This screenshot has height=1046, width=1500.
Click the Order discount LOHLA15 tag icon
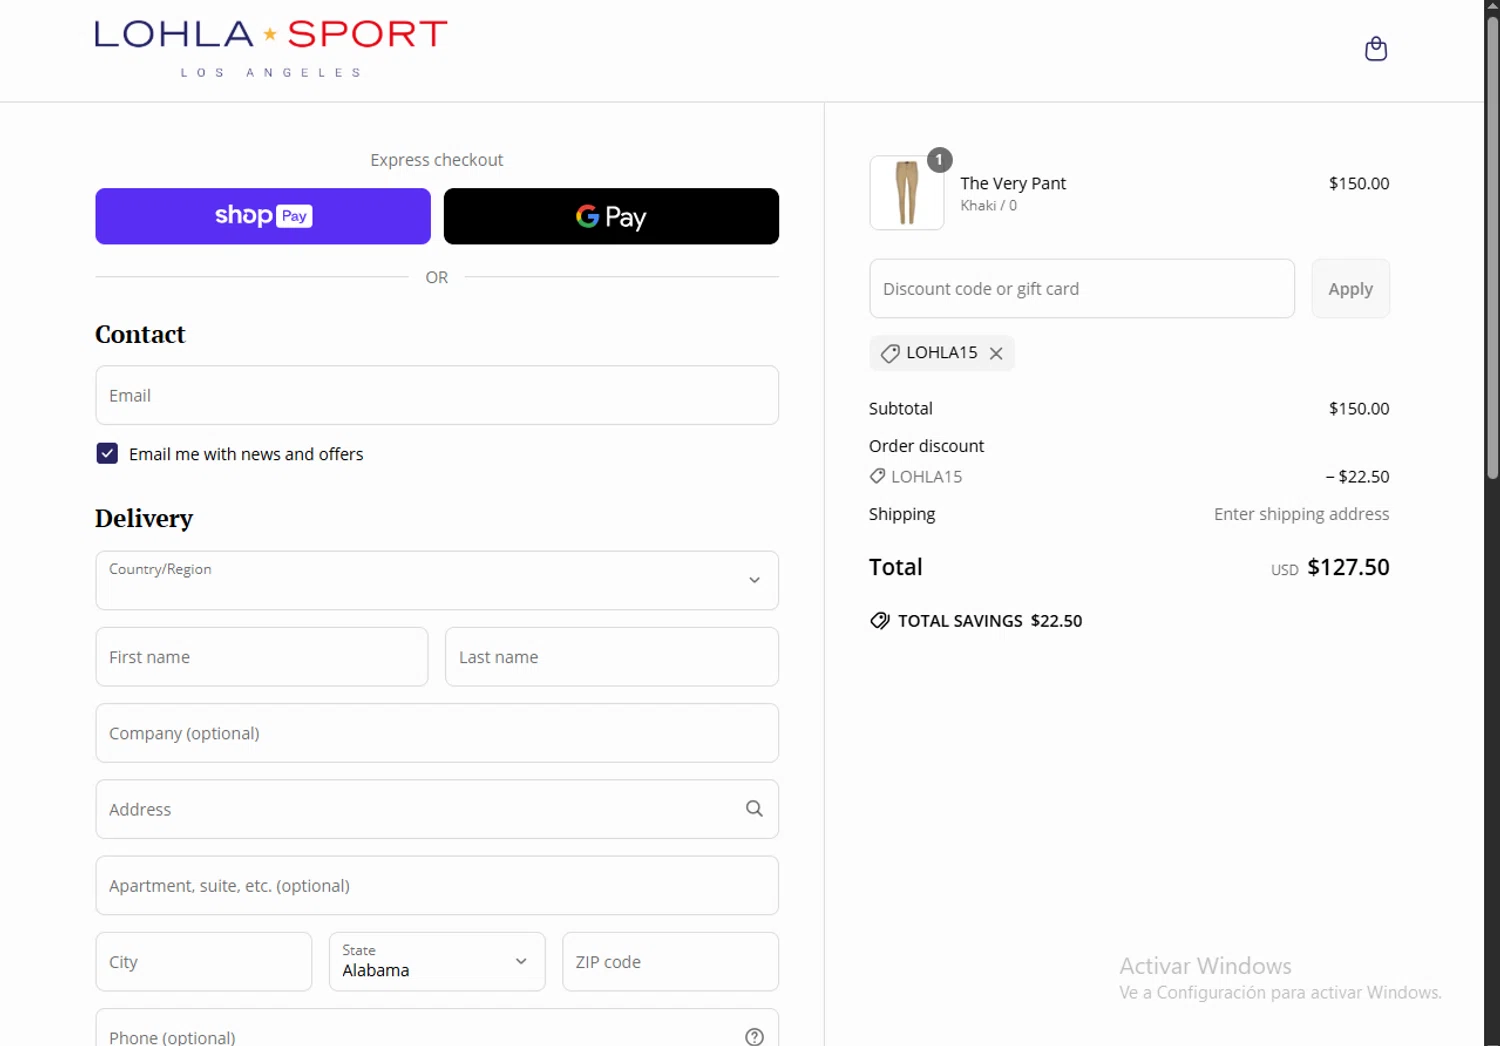pos(877,476)
